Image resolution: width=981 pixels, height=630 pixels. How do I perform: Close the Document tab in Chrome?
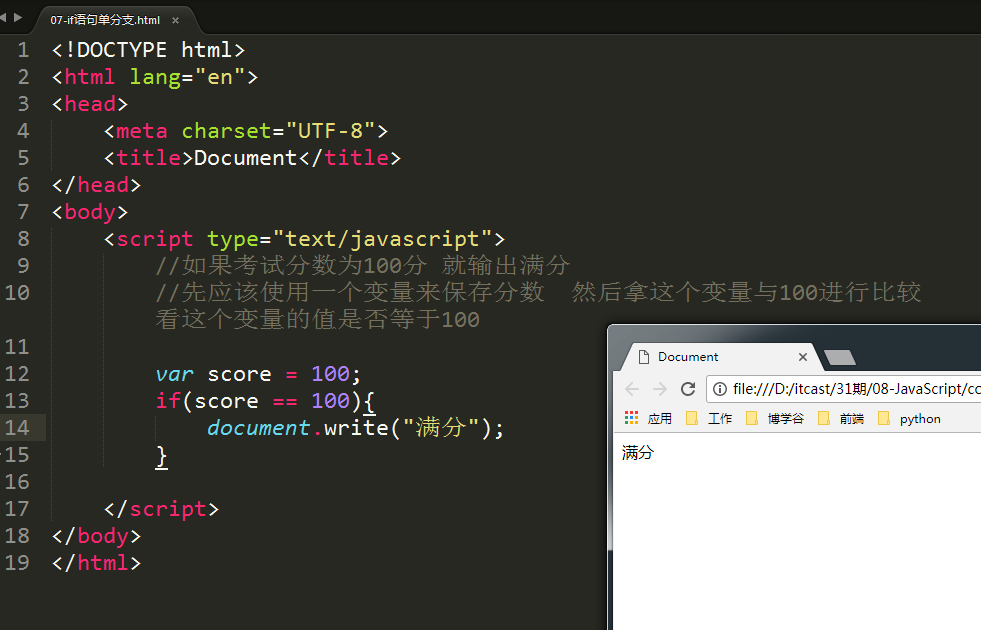[803, 357]
